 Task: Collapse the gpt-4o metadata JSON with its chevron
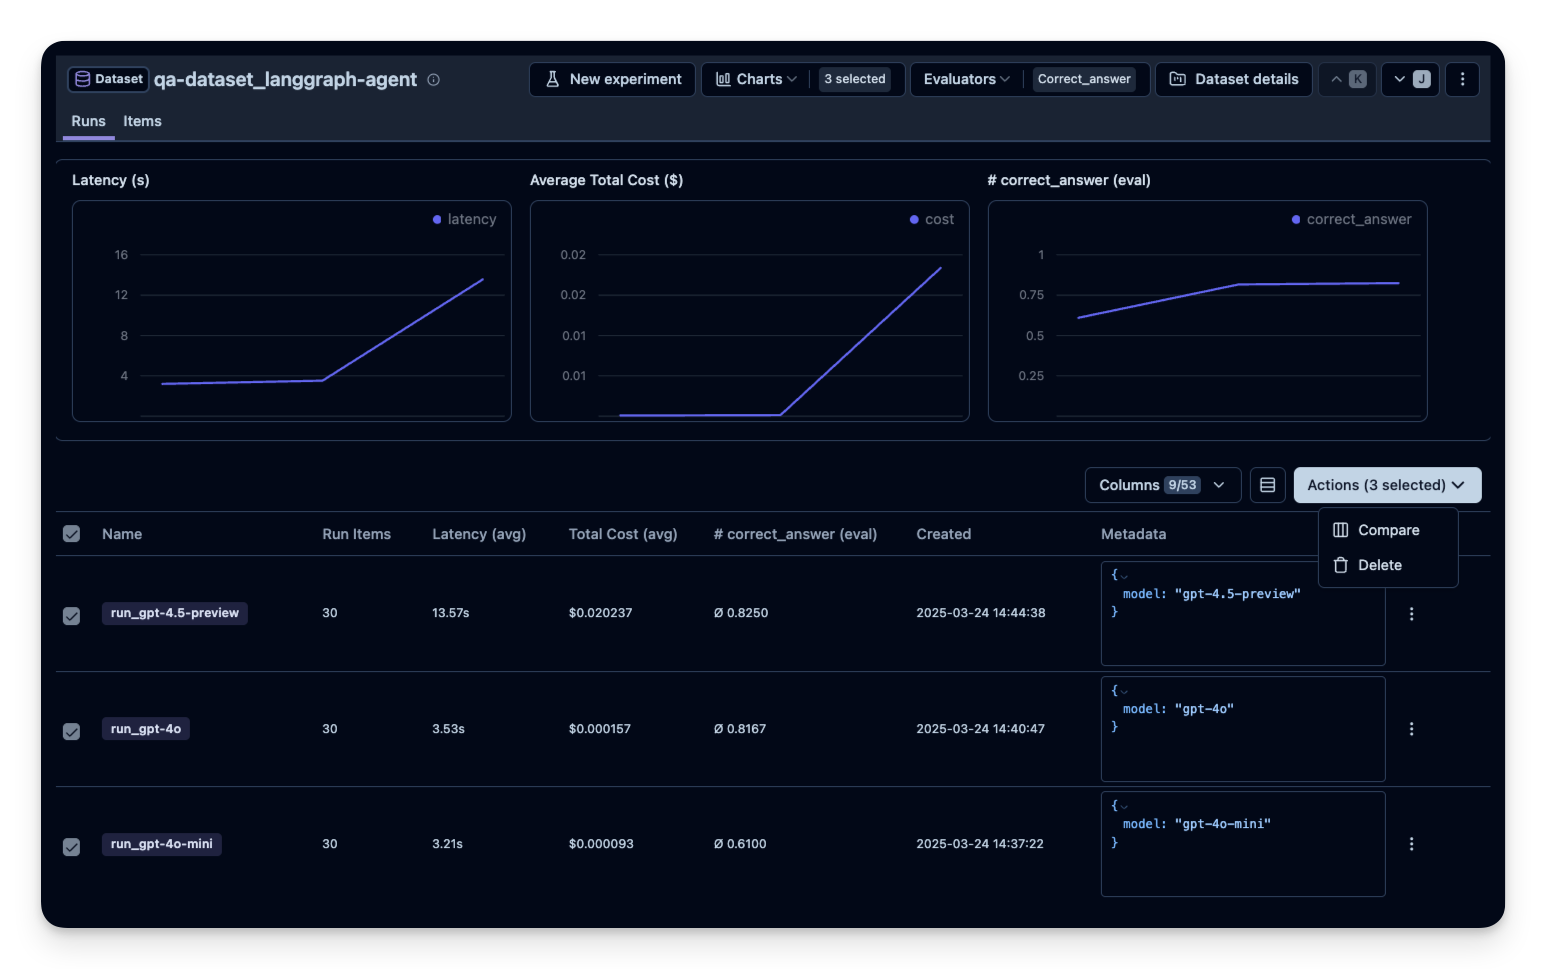[x=1124, y=690]
